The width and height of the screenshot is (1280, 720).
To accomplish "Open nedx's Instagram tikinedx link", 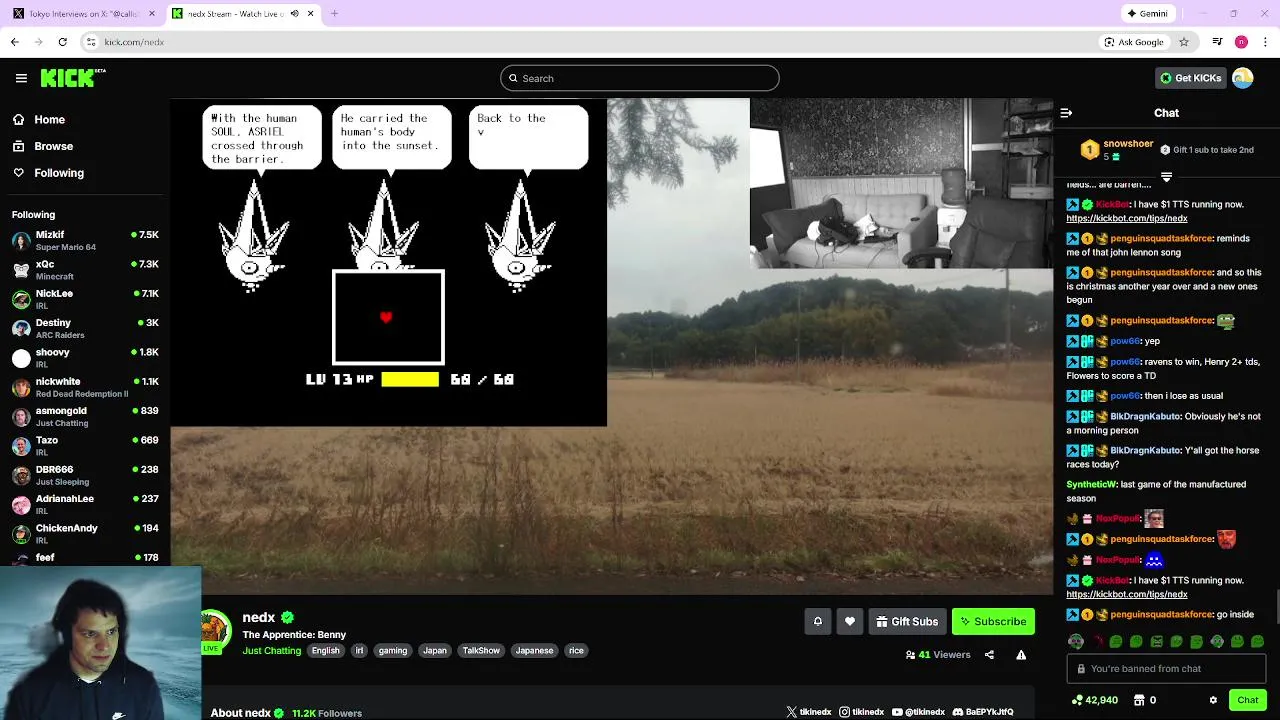I will 862,712.
